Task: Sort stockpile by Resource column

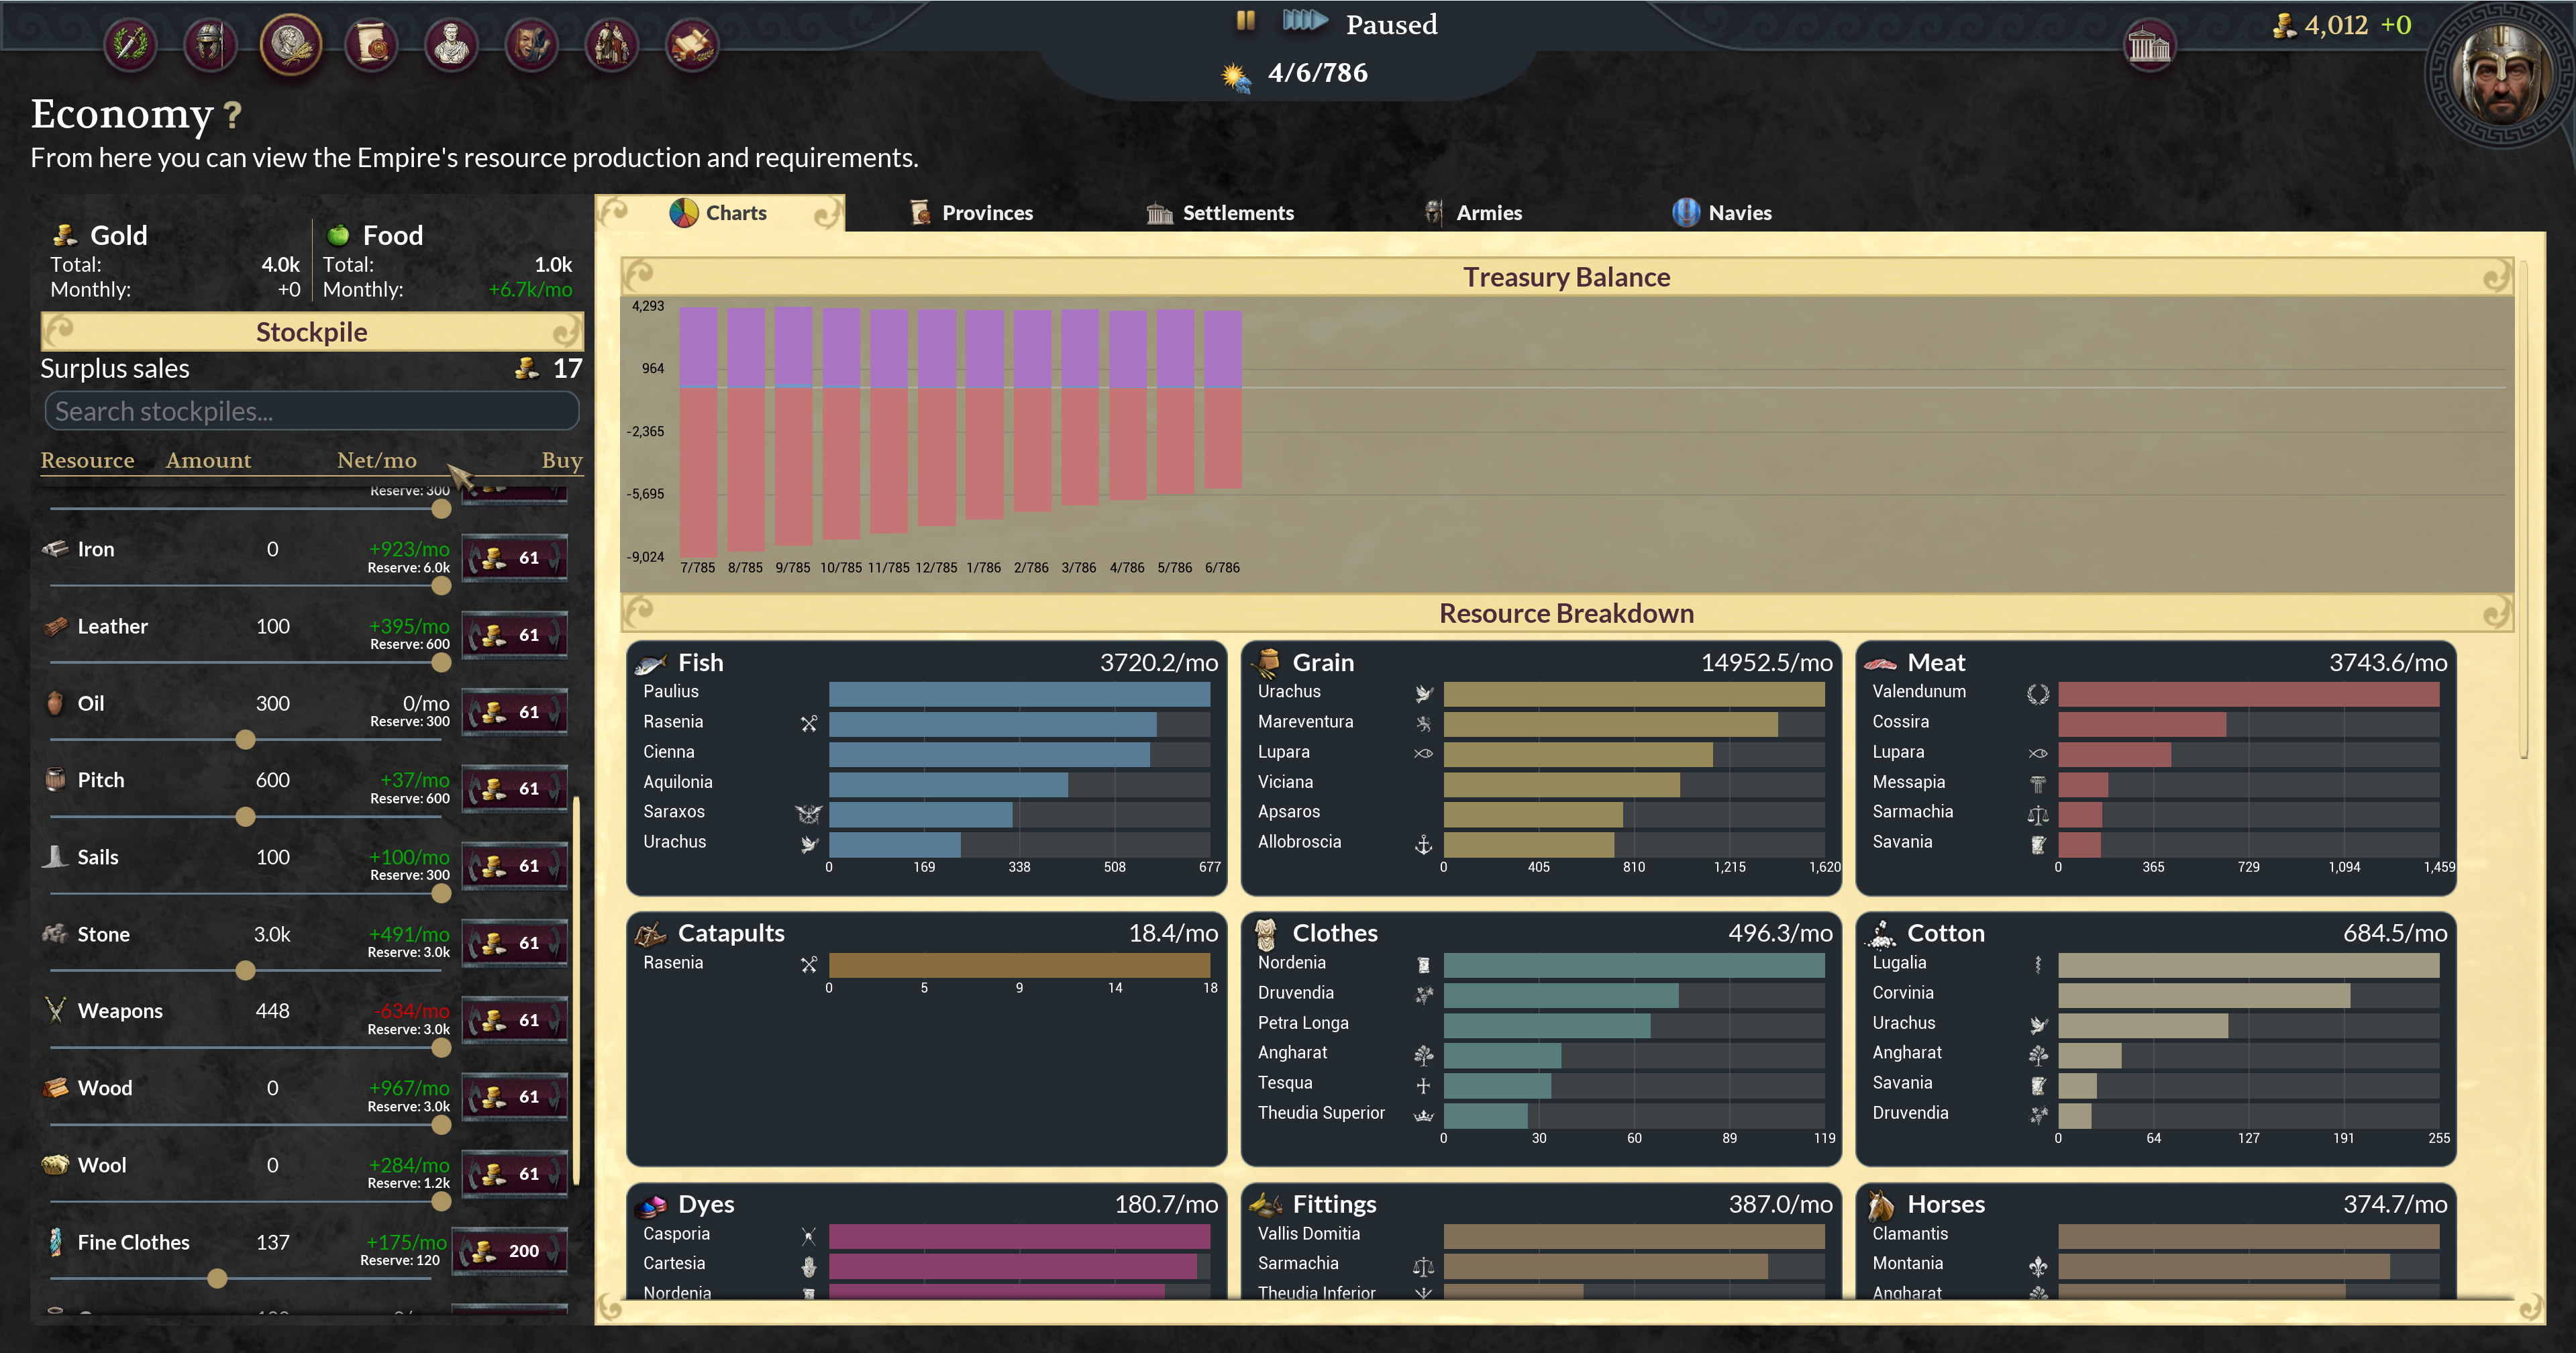Action: [87, 461]
